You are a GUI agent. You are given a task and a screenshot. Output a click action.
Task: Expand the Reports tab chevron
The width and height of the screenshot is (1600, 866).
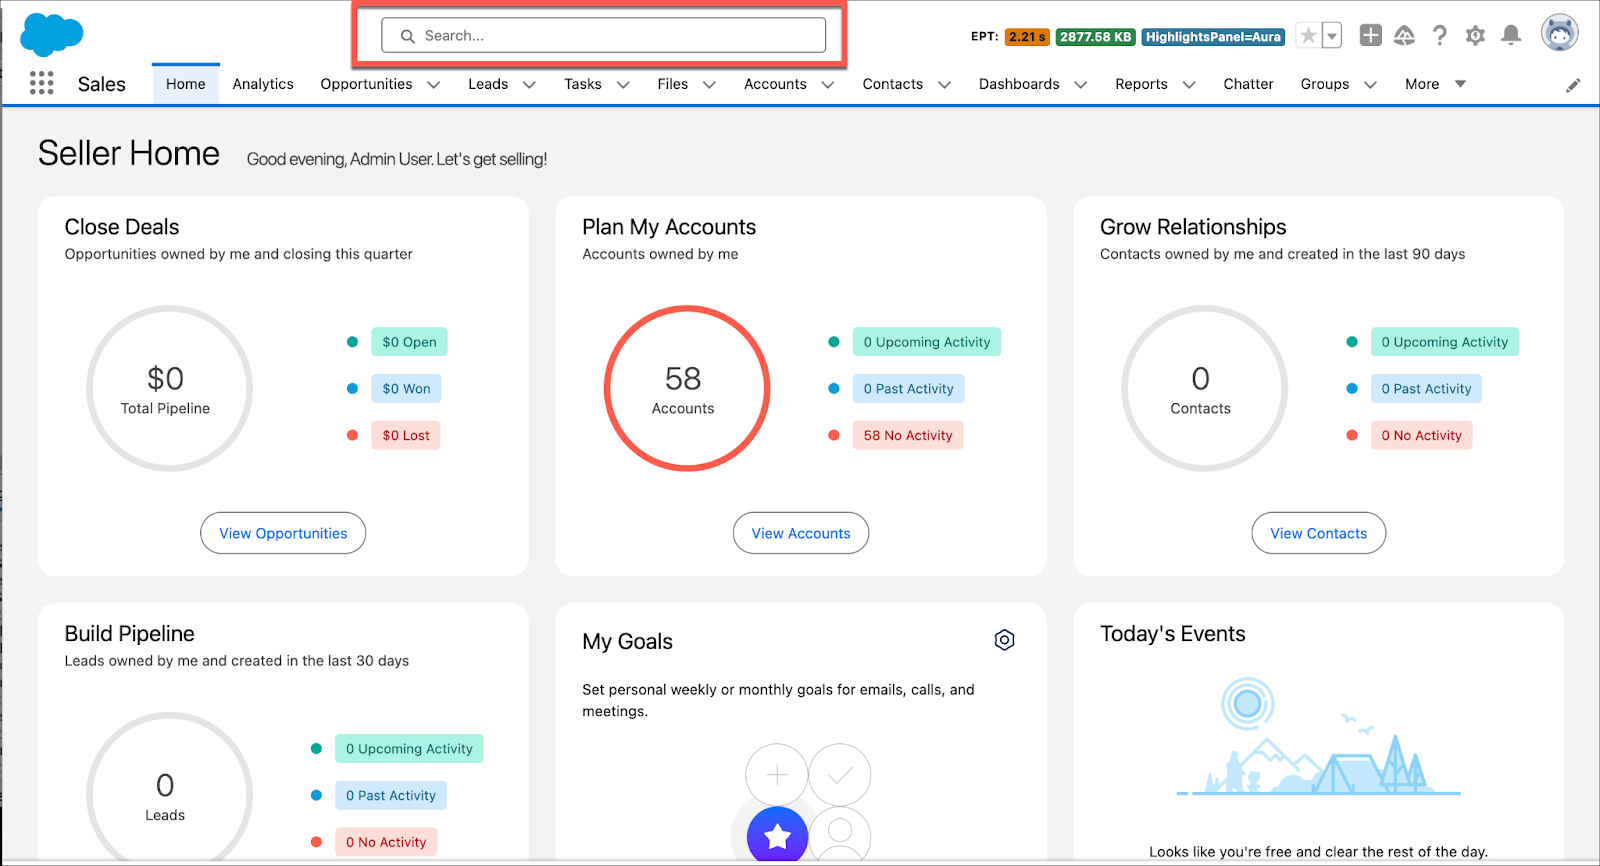coord(1189,85)
